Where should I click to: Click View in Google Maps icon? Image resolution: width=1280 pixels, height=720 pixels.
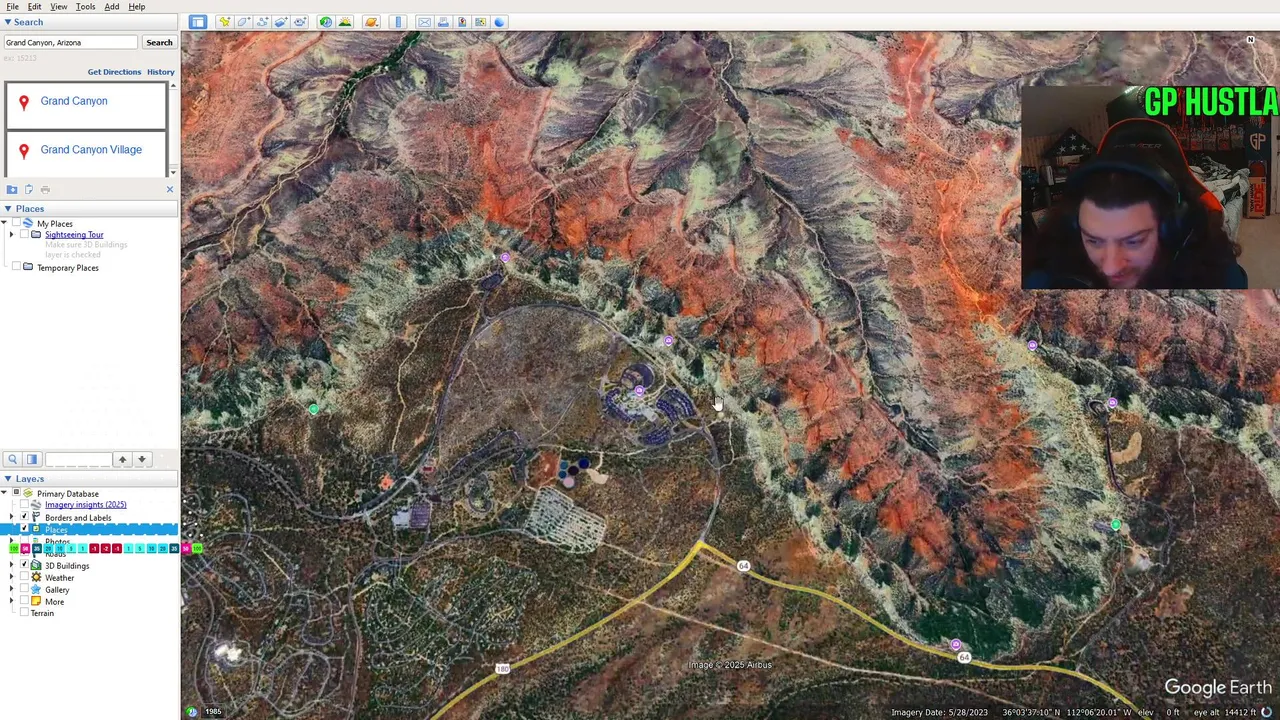pyautogui.click(x=480, y=22)
